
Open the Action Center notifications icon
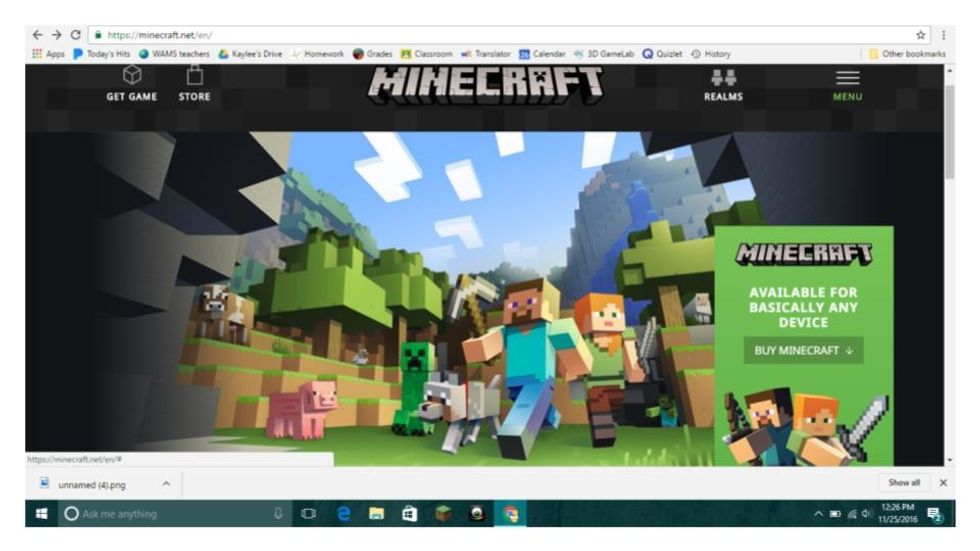point(935,514)
